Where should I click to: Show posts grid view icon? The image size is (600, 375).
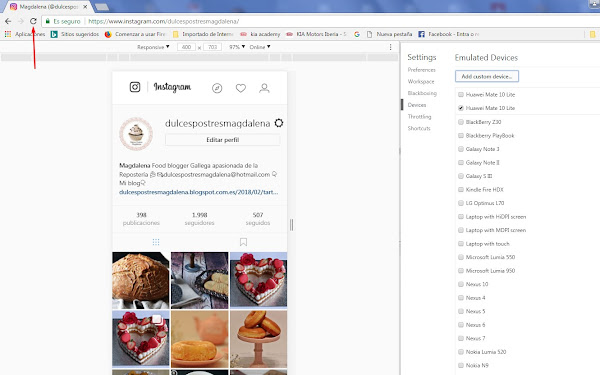click(156, 242)
